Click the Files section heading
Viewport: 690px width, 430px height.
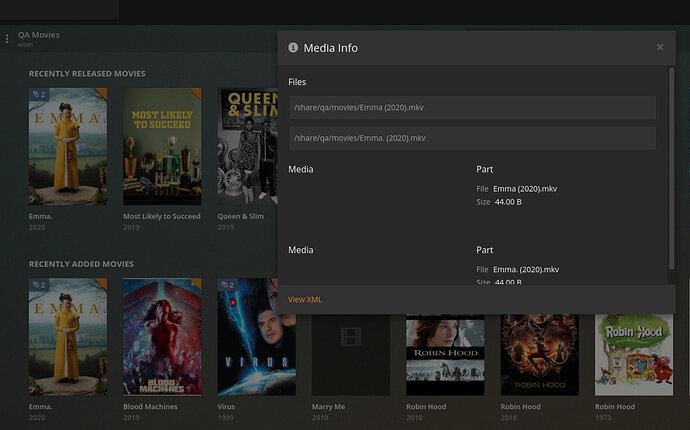297,82
